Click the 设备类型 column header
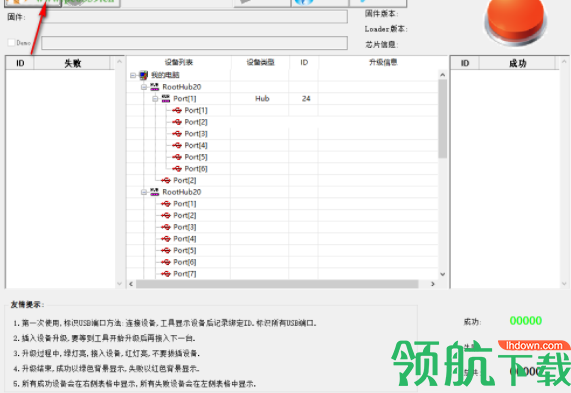Viewport: 571px width, 393px height. [260, 62]
